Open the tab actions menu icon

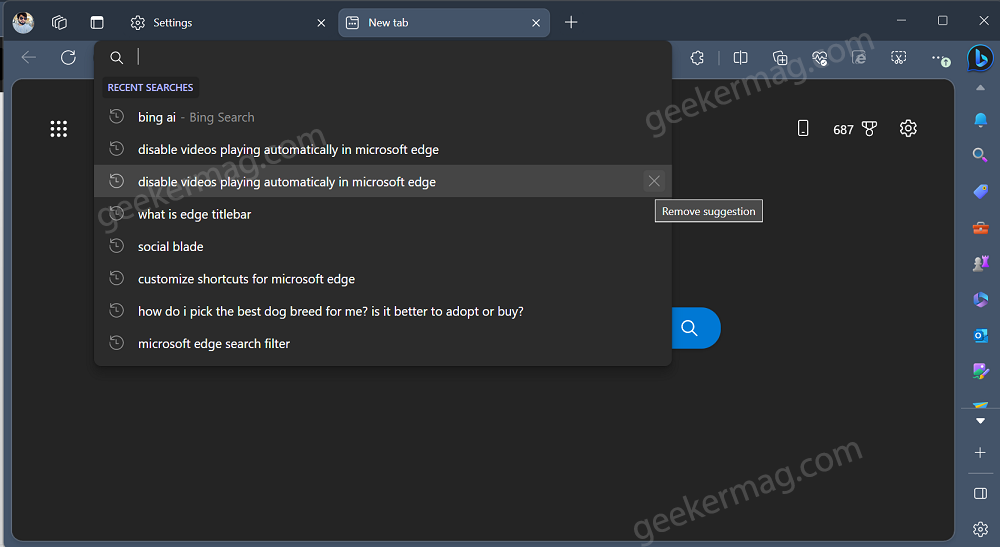pyautogui.click(x=97, y=22)
